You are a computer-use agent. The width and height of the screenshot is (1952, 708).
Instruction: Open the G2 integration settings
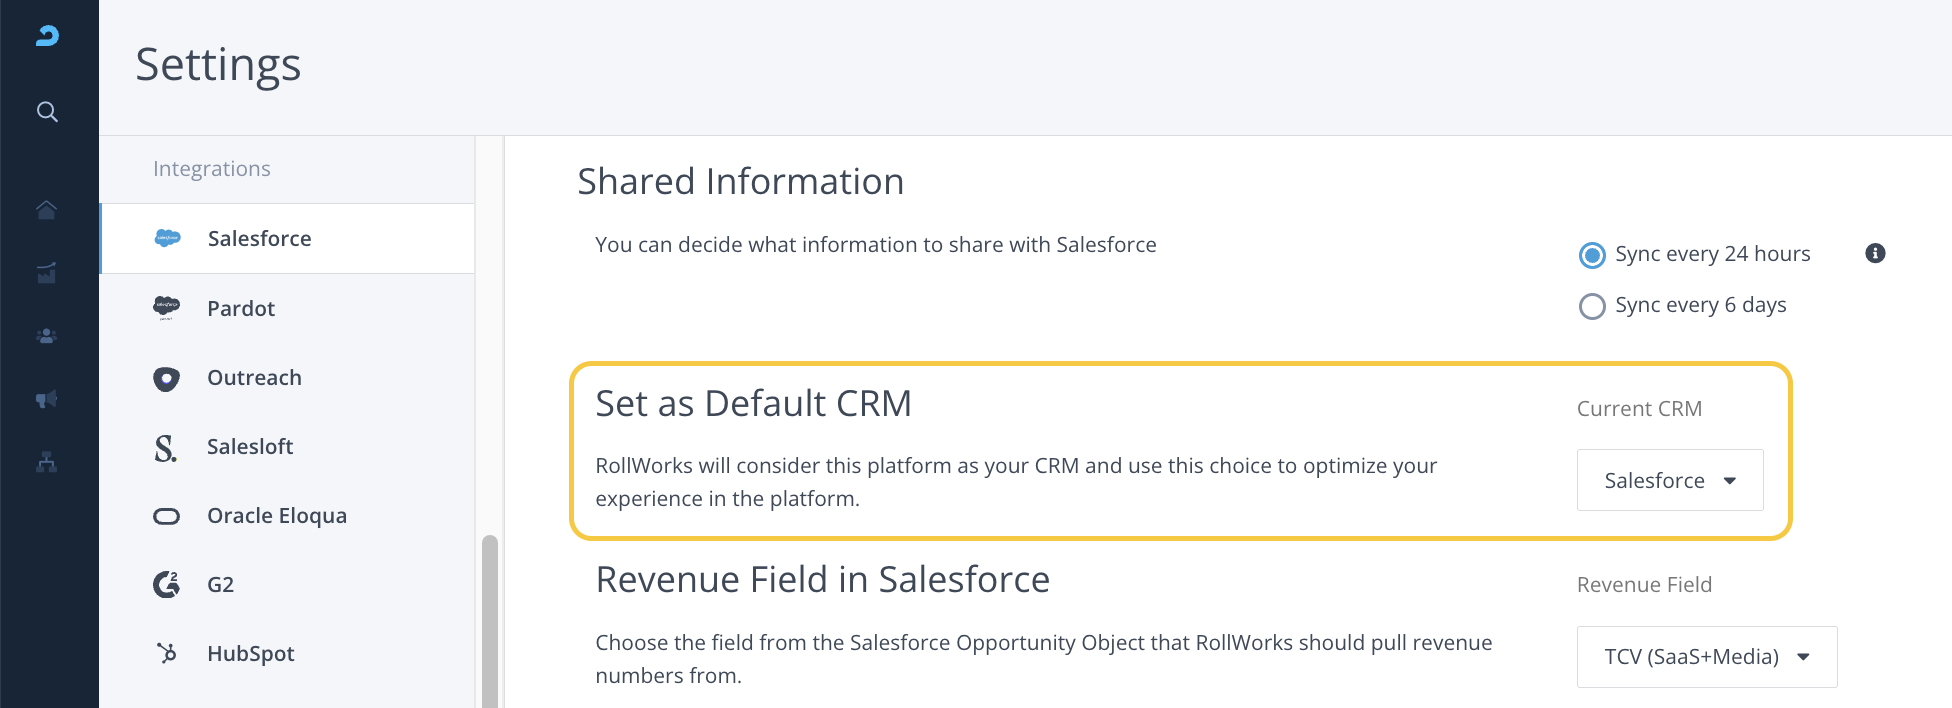(220, 585)
